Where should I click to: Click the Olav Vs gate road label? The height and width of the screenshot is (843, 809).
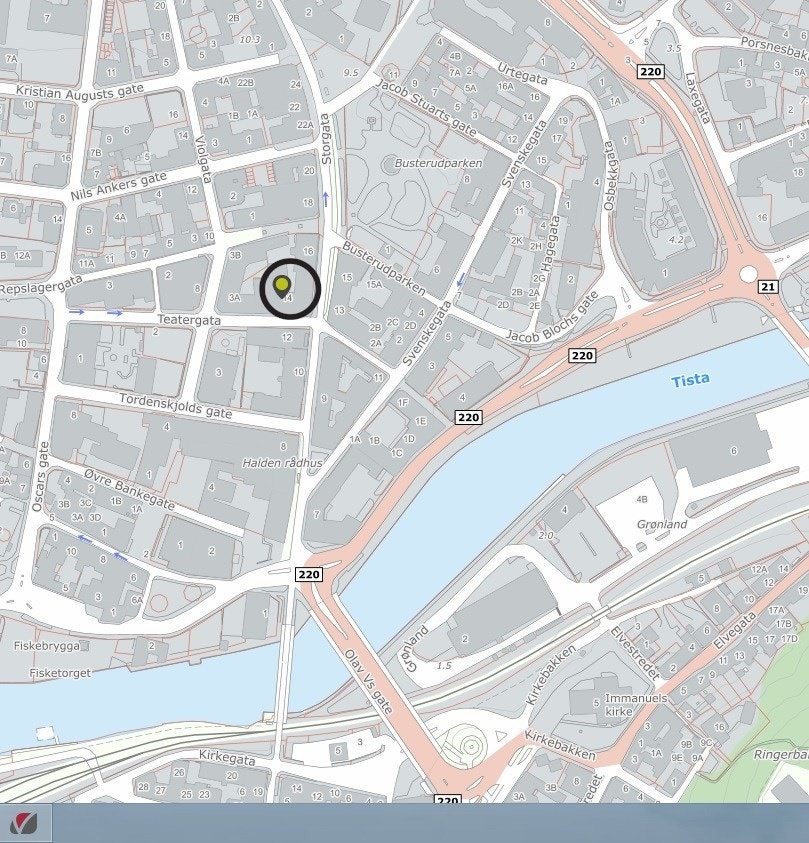point(369,682)
